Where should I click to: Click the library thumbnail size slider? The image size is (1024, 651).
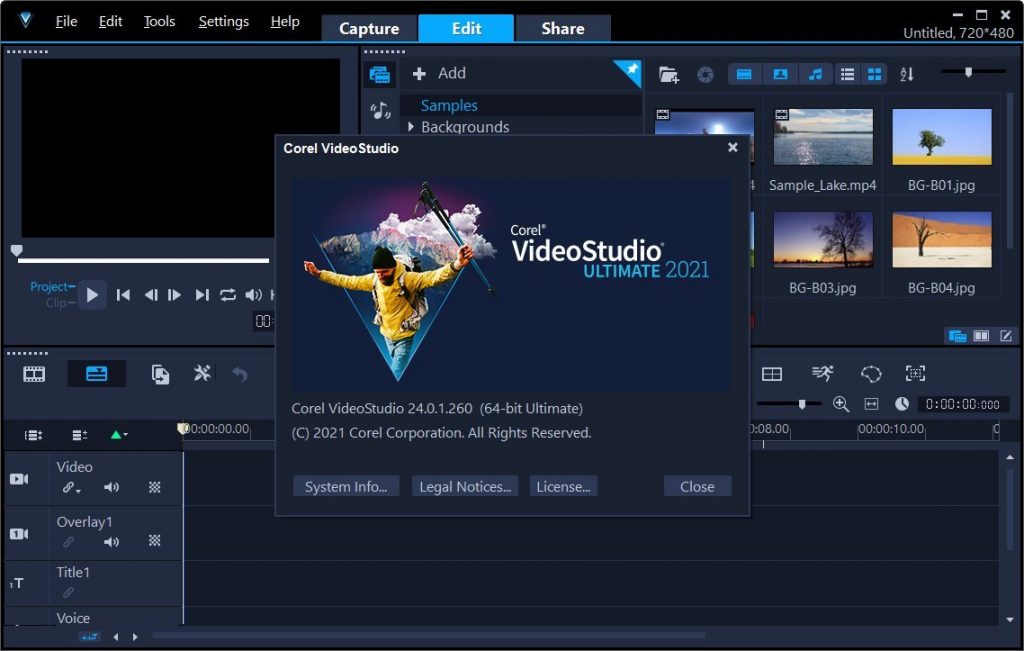[x=967, y=72]
